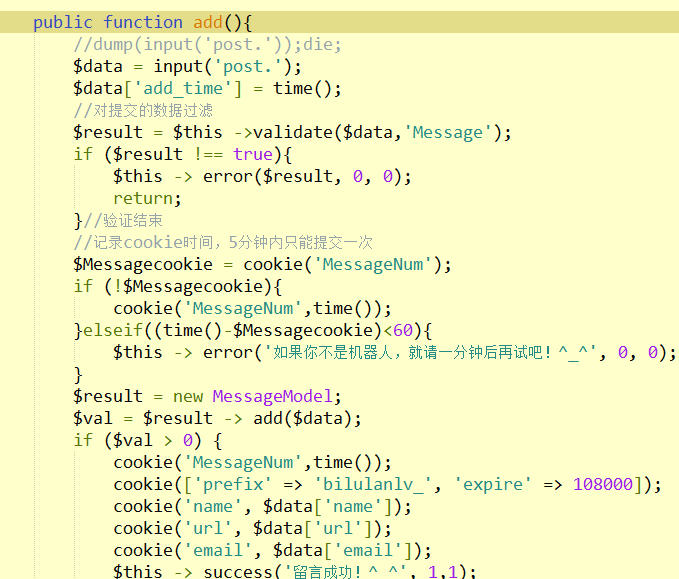The image size is (679, 579).
Task: Click the 'MessageModel' class name
Action: [x=272, y=396]
